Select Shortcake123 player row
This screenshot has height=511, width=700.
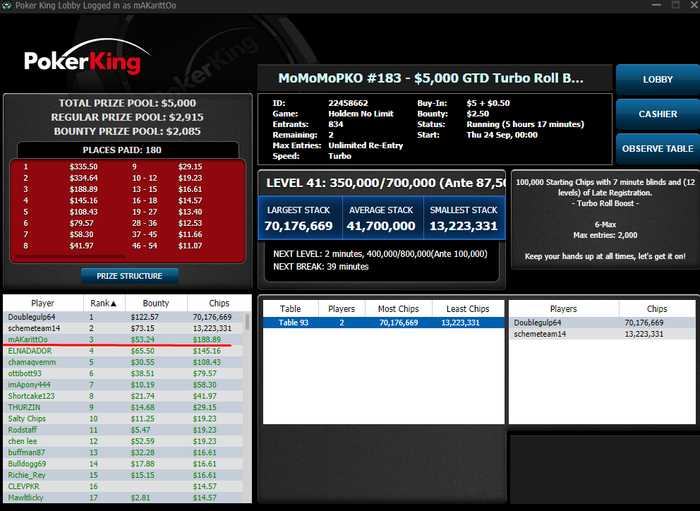[124, 396]
